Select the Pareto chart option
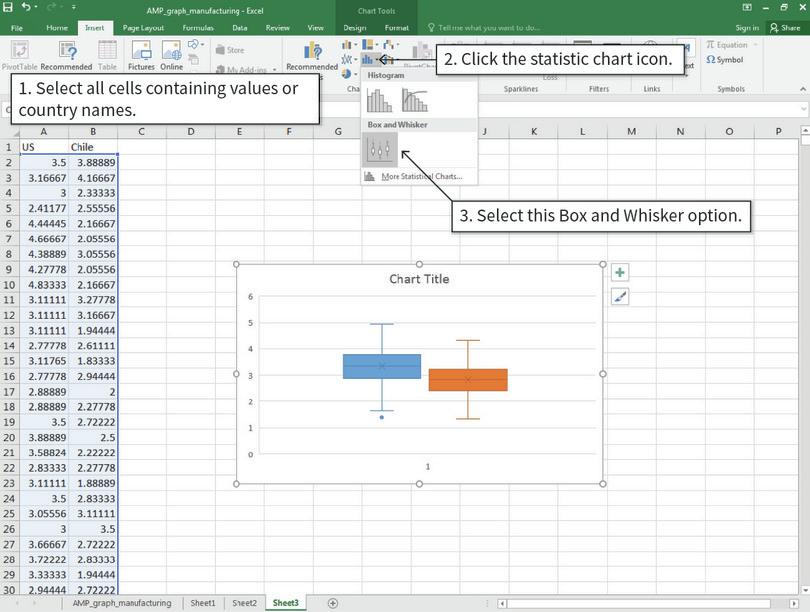 414,100
